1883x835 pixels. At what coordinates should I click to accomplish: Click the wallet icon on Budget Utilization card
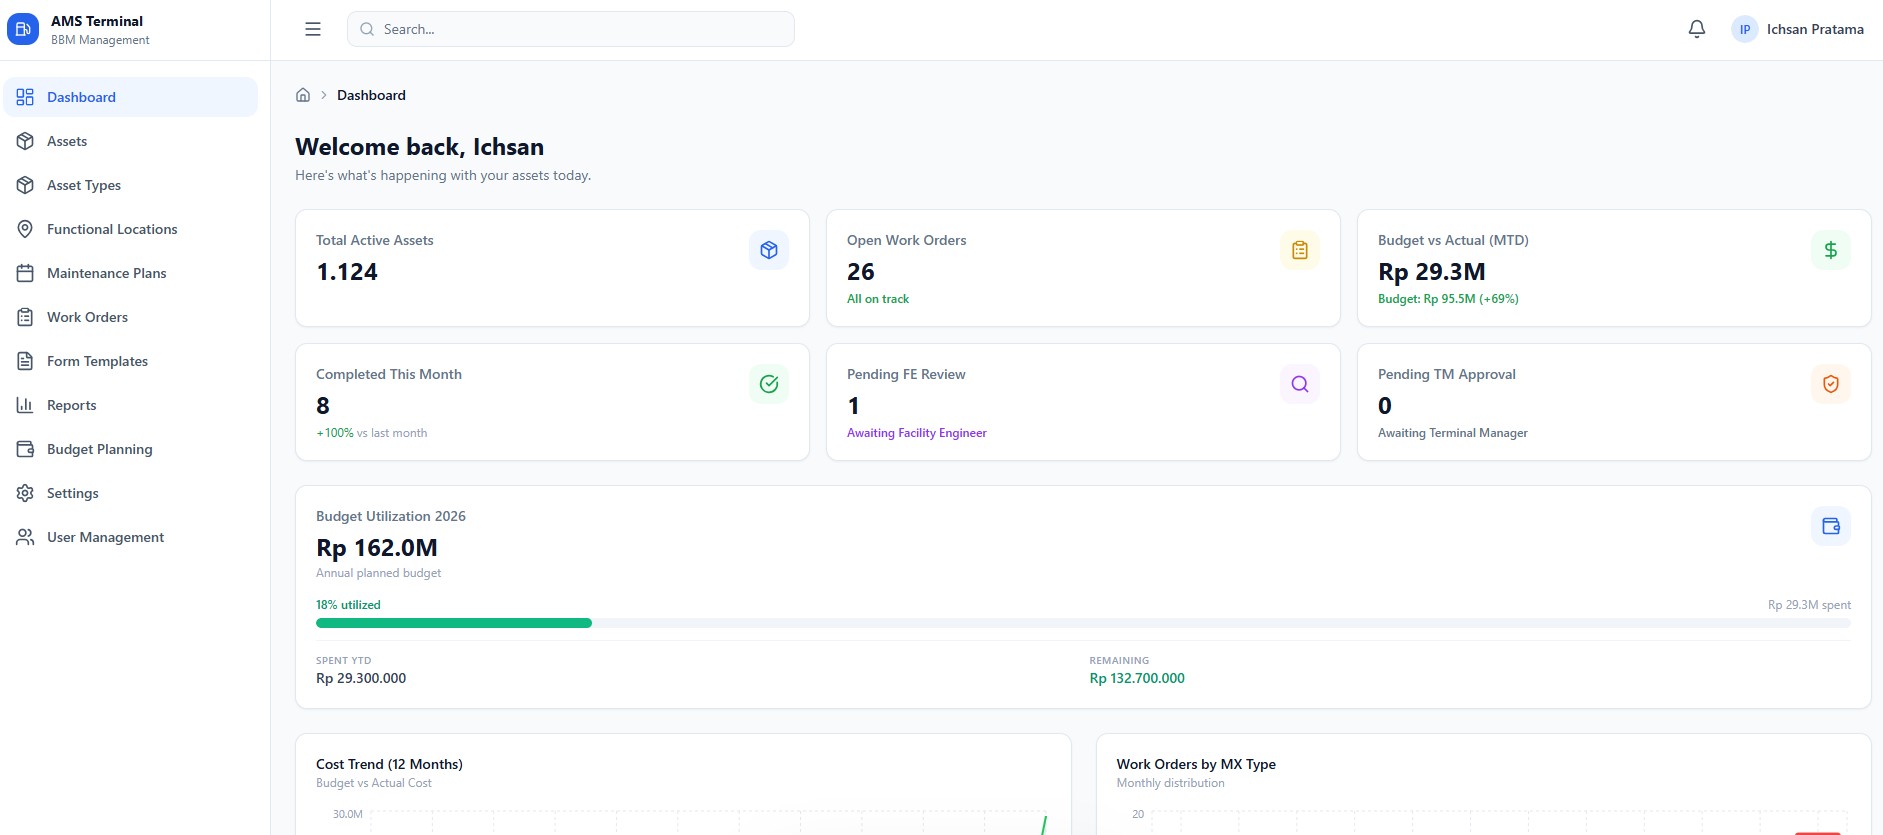[1830, 526]
